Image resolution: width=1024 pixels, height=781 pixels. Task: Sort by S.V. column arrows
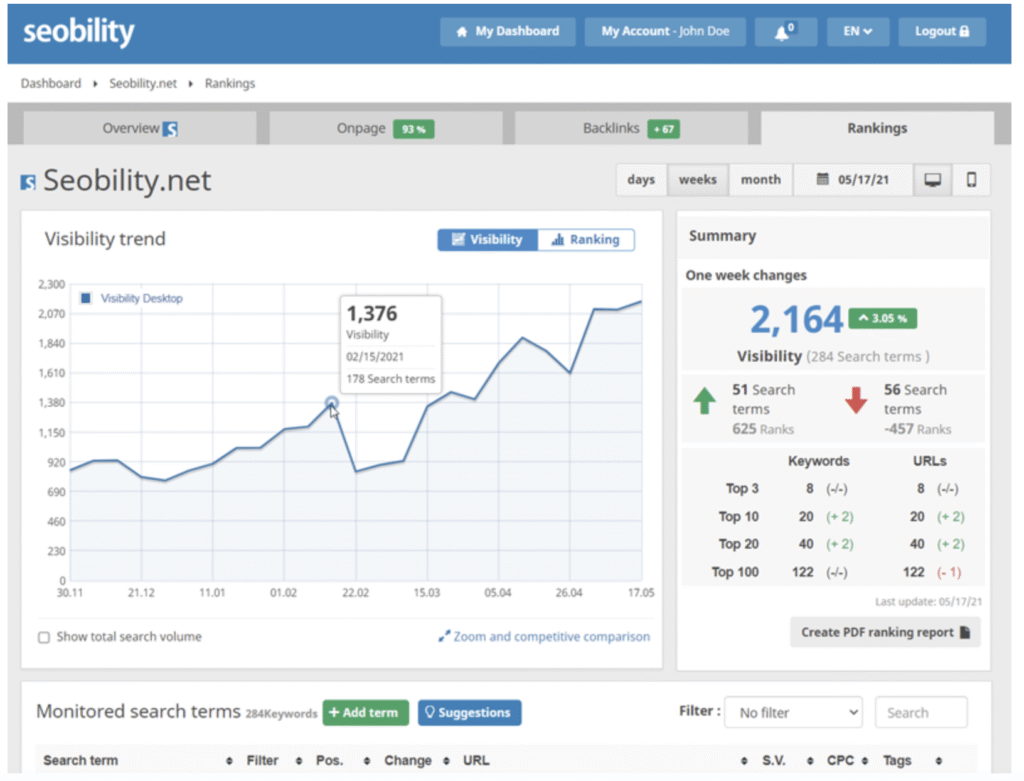[x=810, y=761]
